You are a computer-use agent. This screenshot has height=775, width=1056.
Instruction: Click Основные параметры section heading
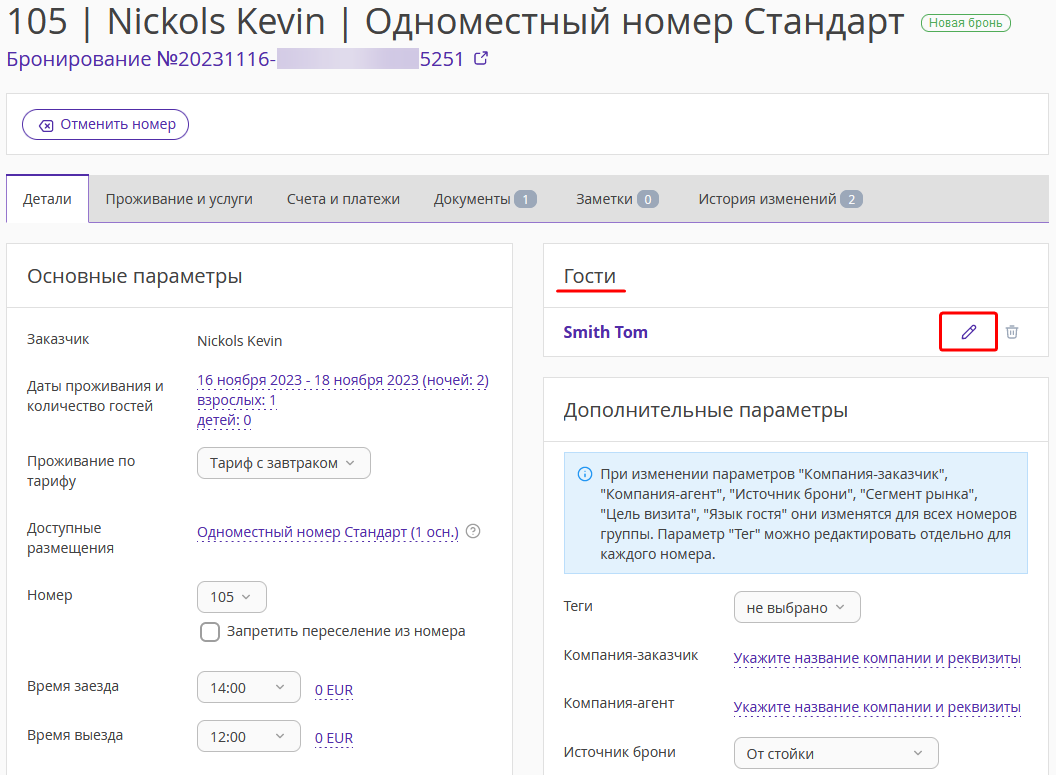click(135, 276)
